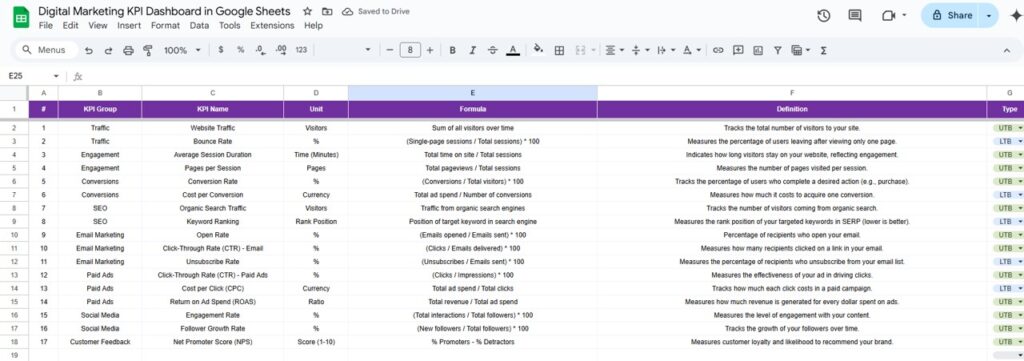Open the Tools menu
The image size is (1024, 361).
(229, 25)
